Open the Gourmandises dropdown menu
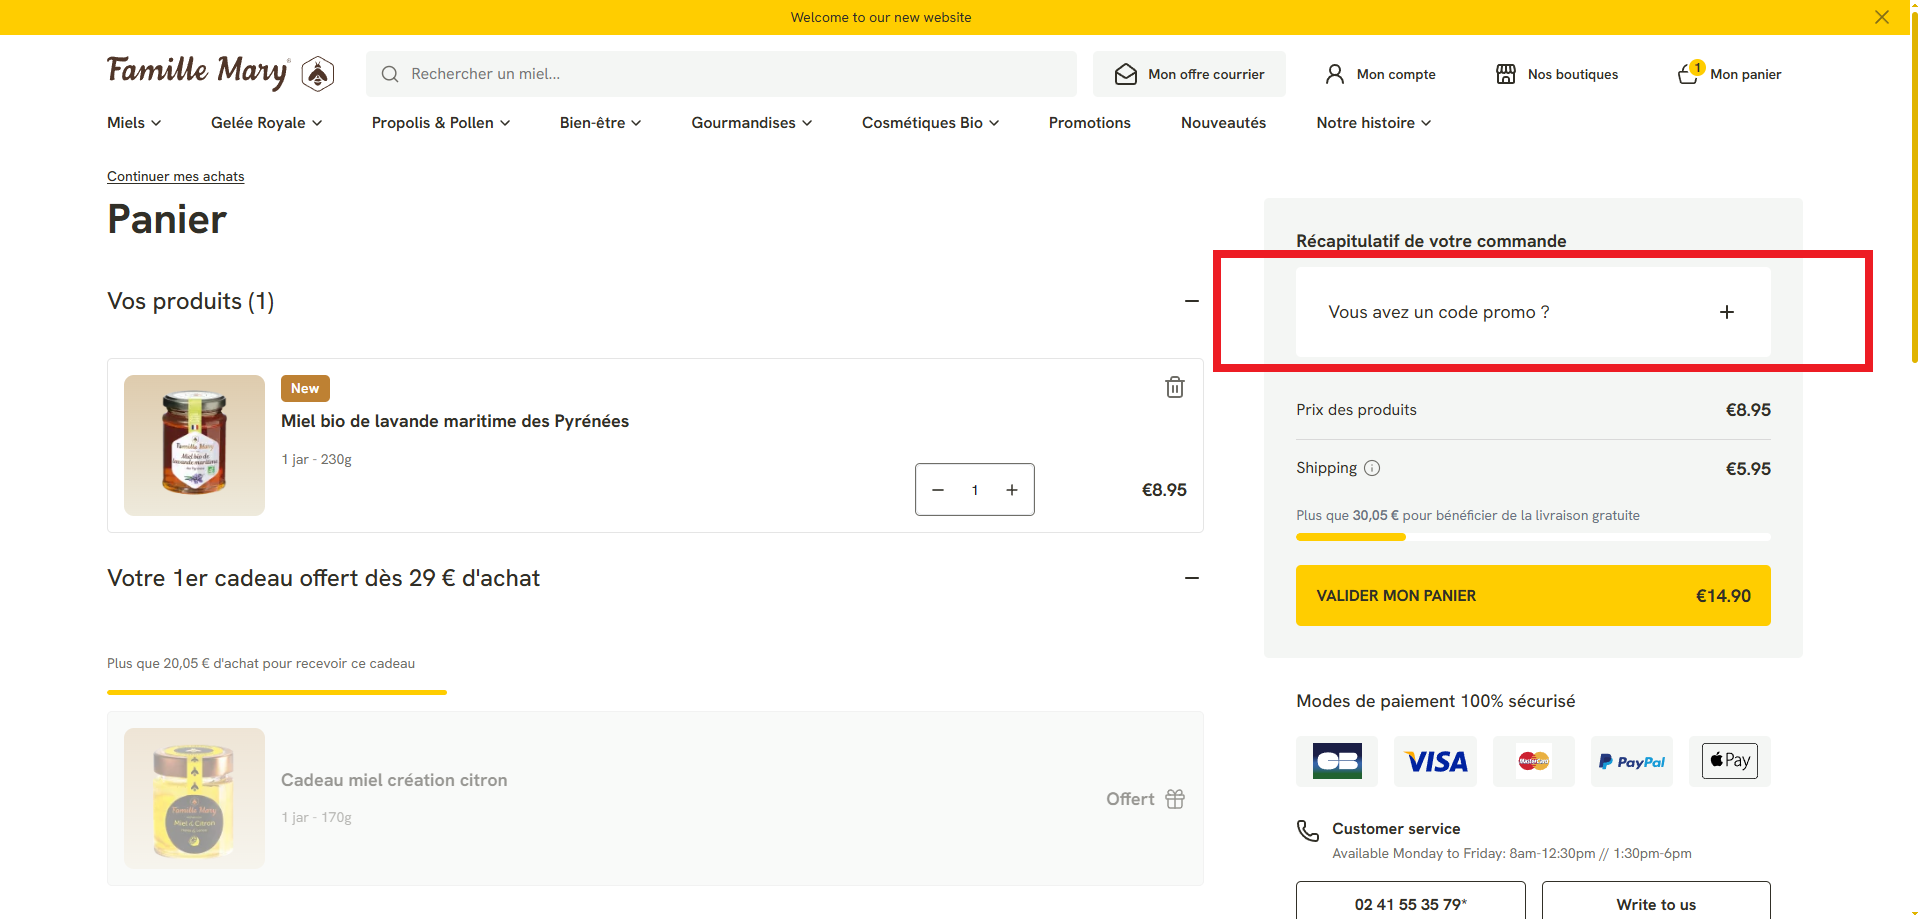Screen dimensions: 1920x919 (752, 123)
